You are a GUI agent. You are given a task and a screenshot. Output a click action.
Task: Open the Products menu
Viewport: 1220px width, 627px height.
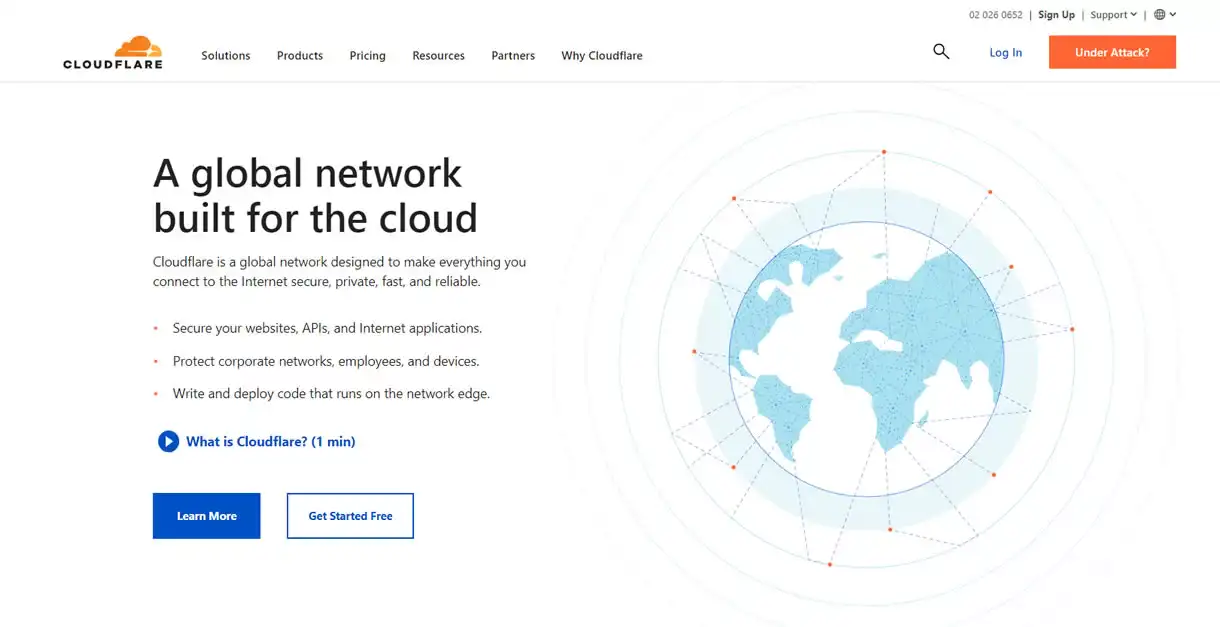click(x=299, y=56)
